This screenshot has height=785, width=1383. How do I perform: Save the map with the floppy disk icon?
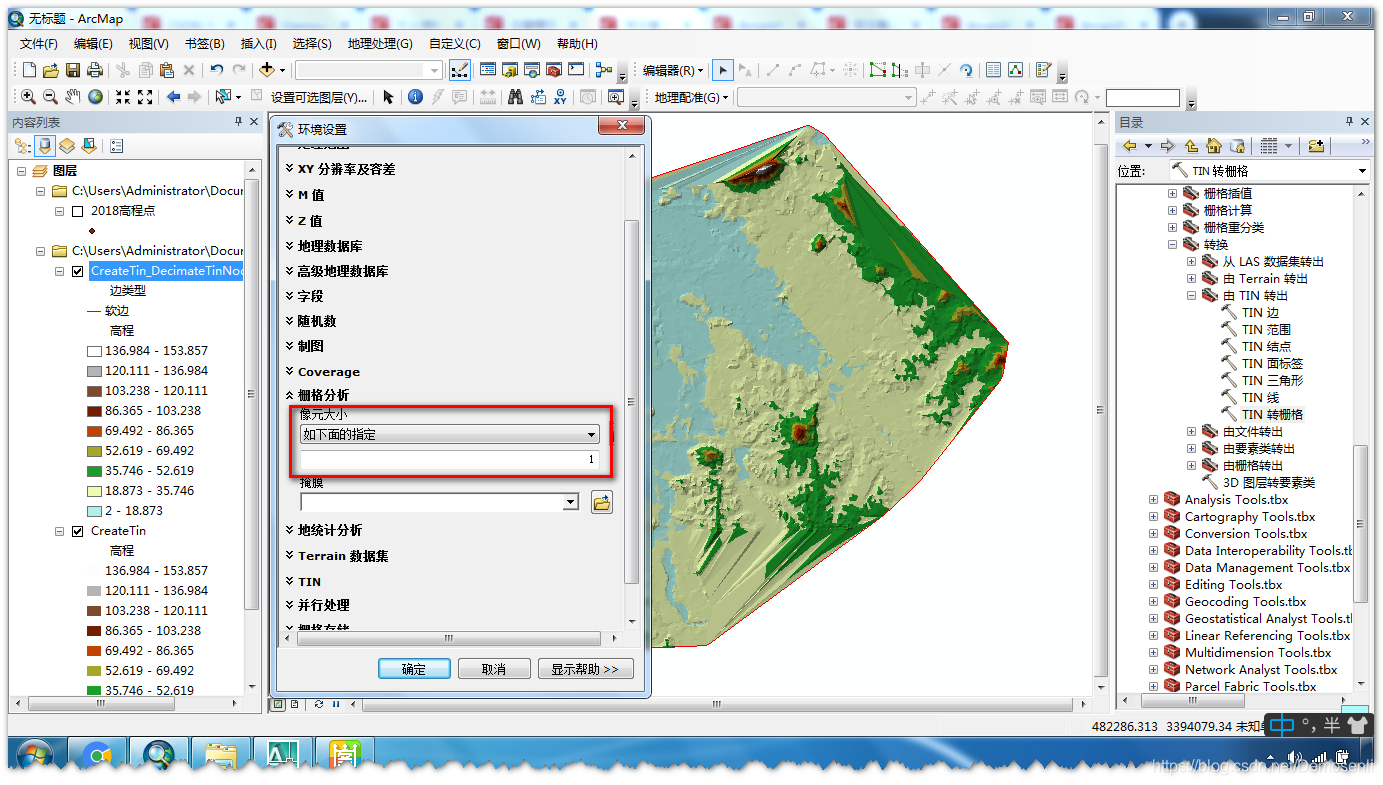pyautogui.click(x=73, y=70)
